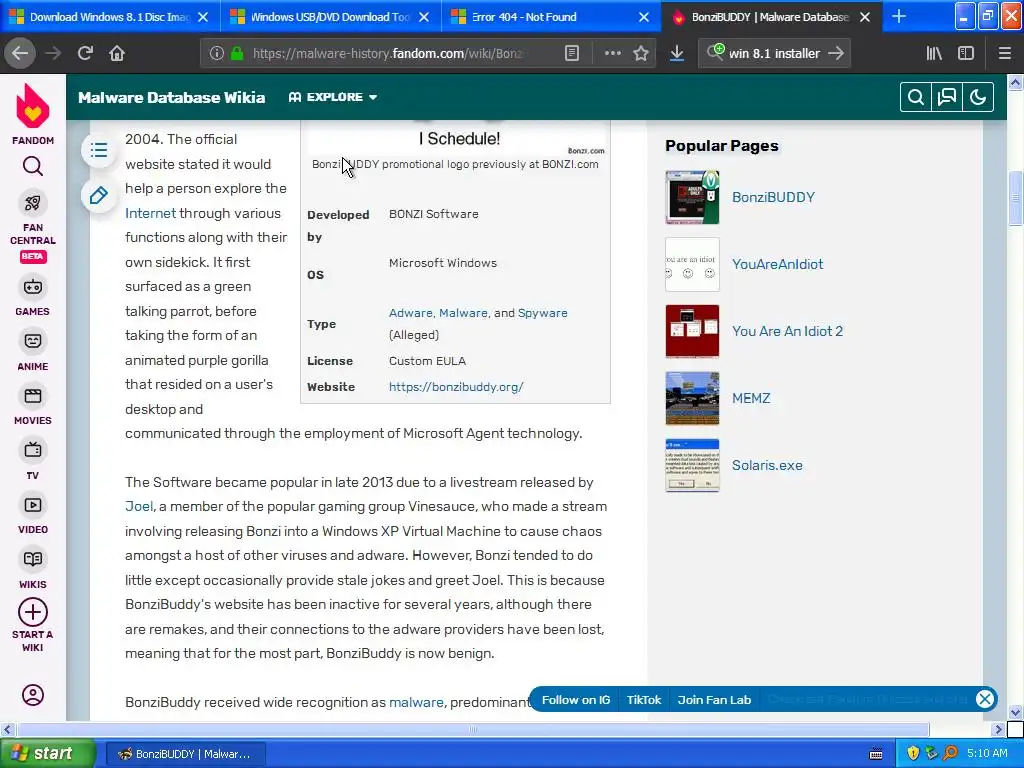
Task: Follow the Spyware type link
Action: [543, 313]
